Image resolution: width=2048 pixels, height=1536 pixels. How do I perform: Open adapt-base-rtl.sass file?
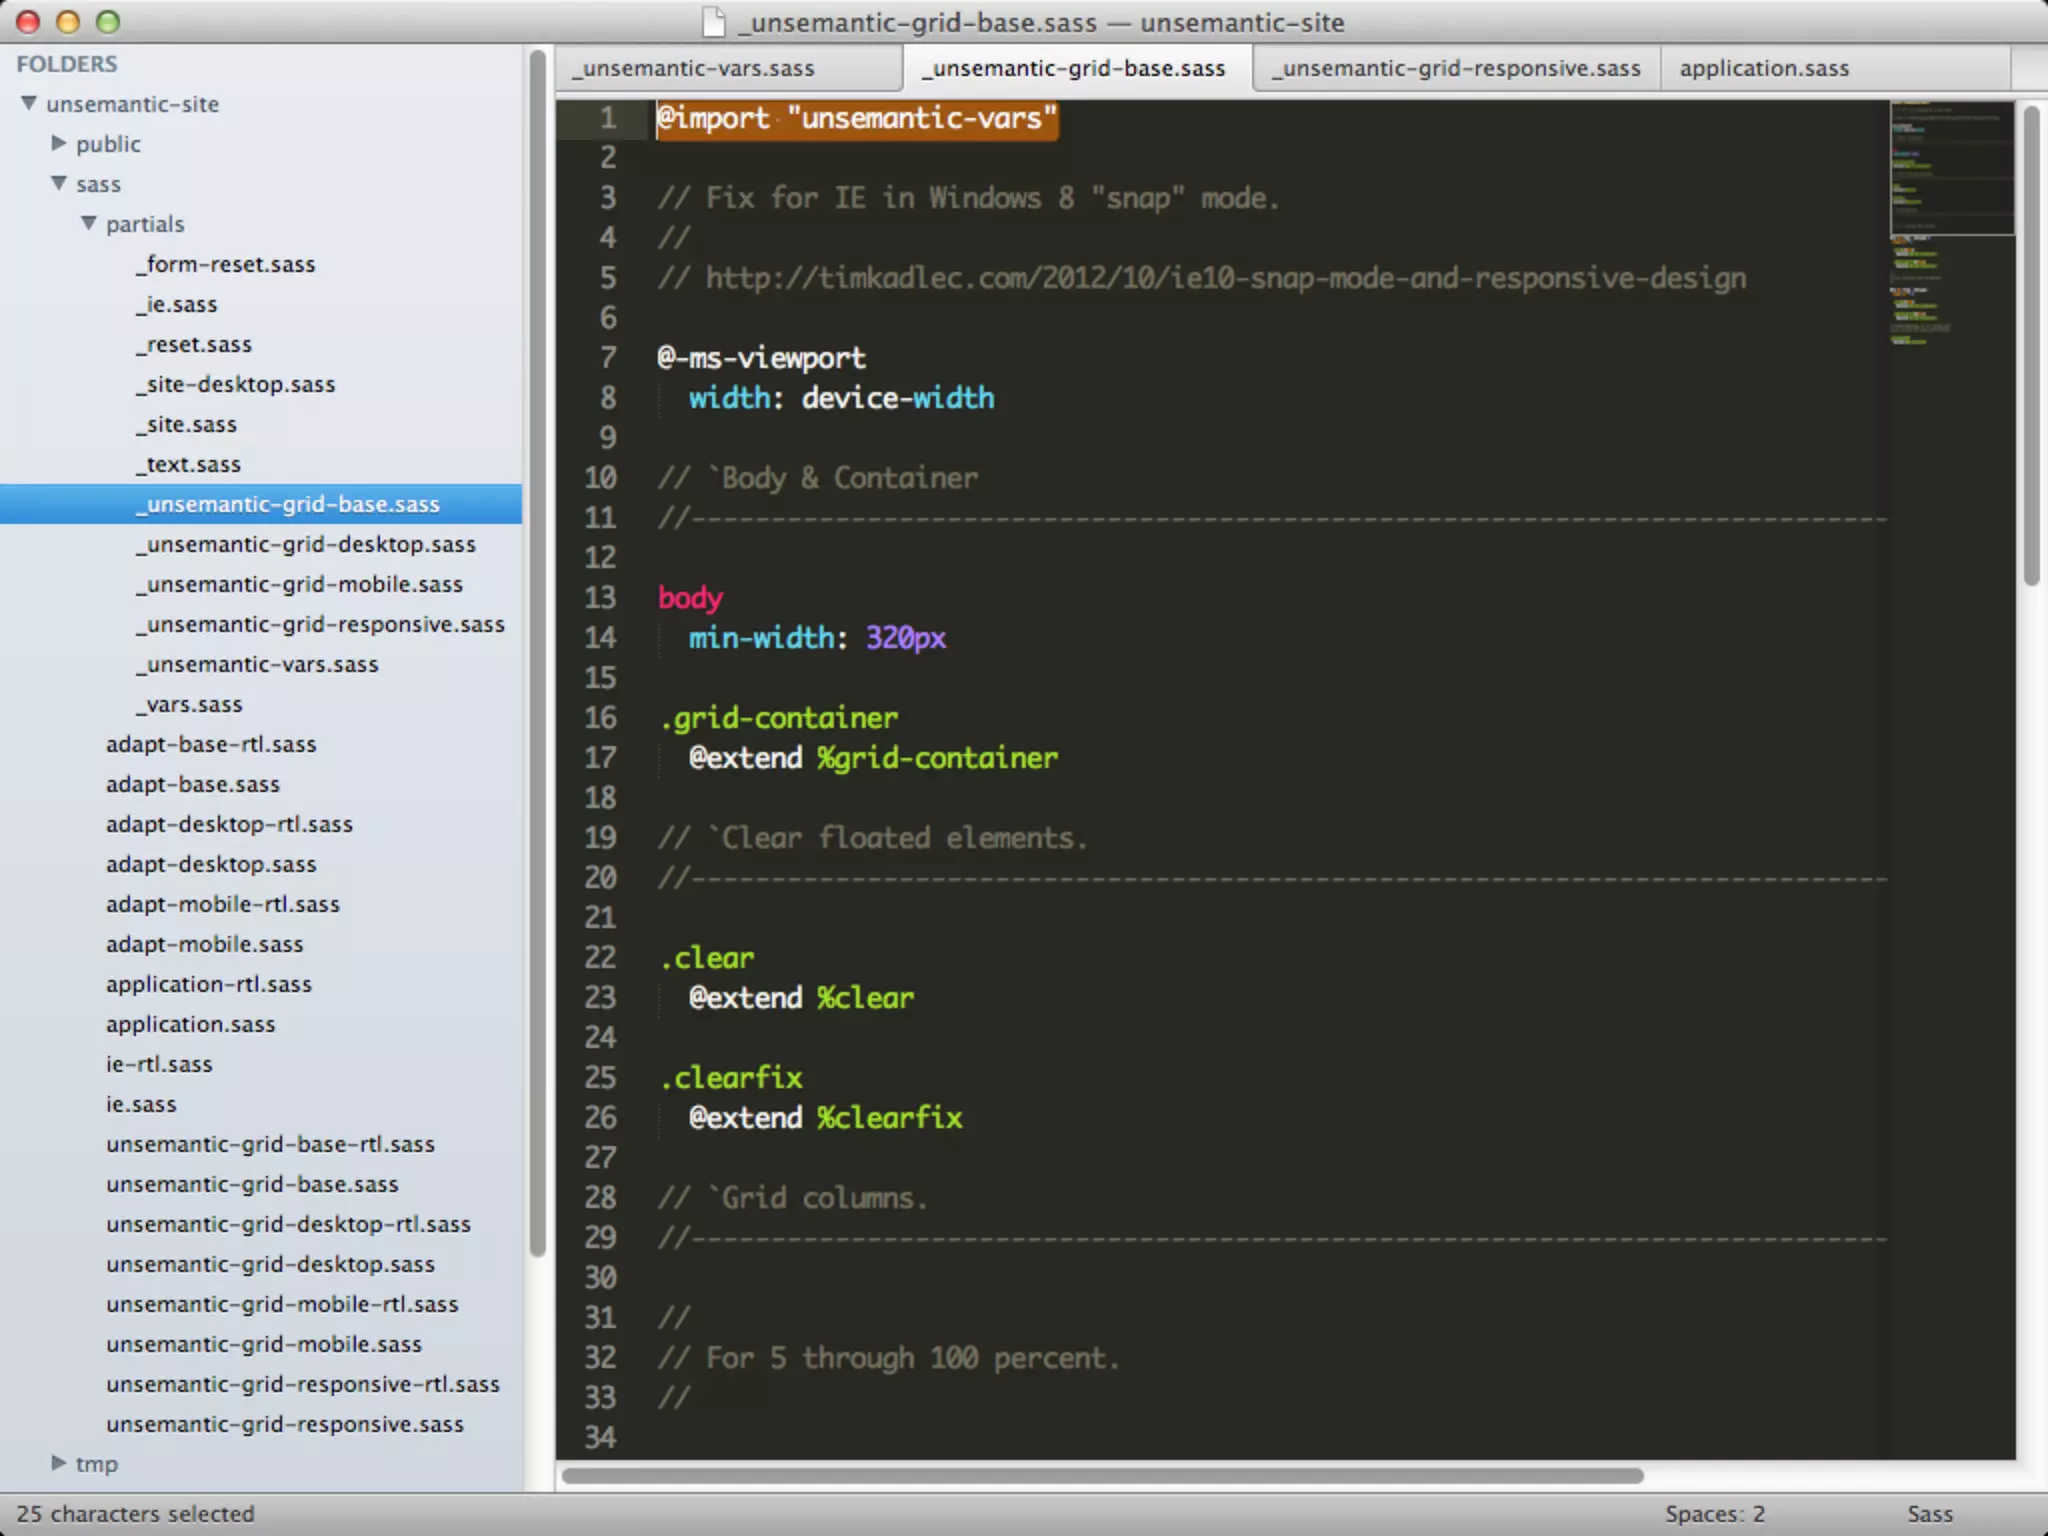211,744
